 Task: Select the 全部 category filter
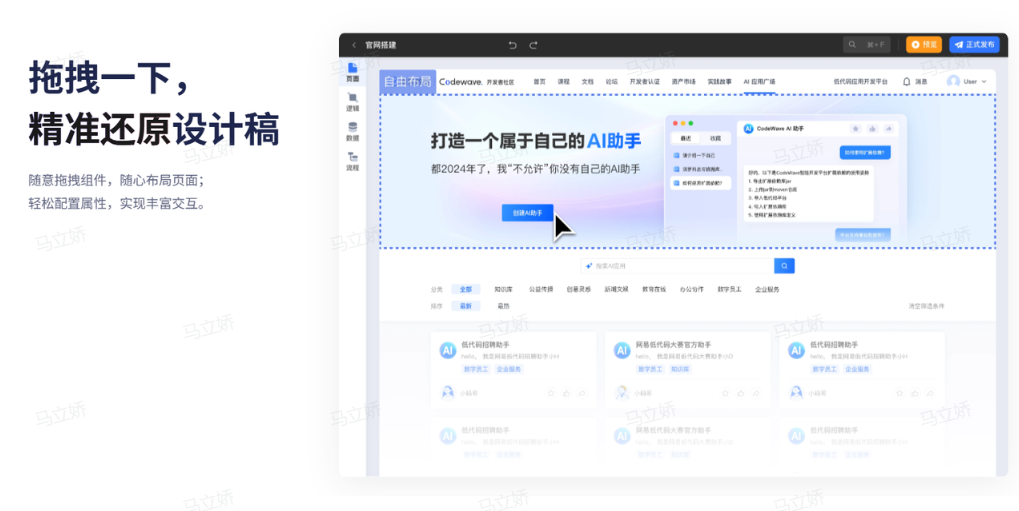[466, 289]
